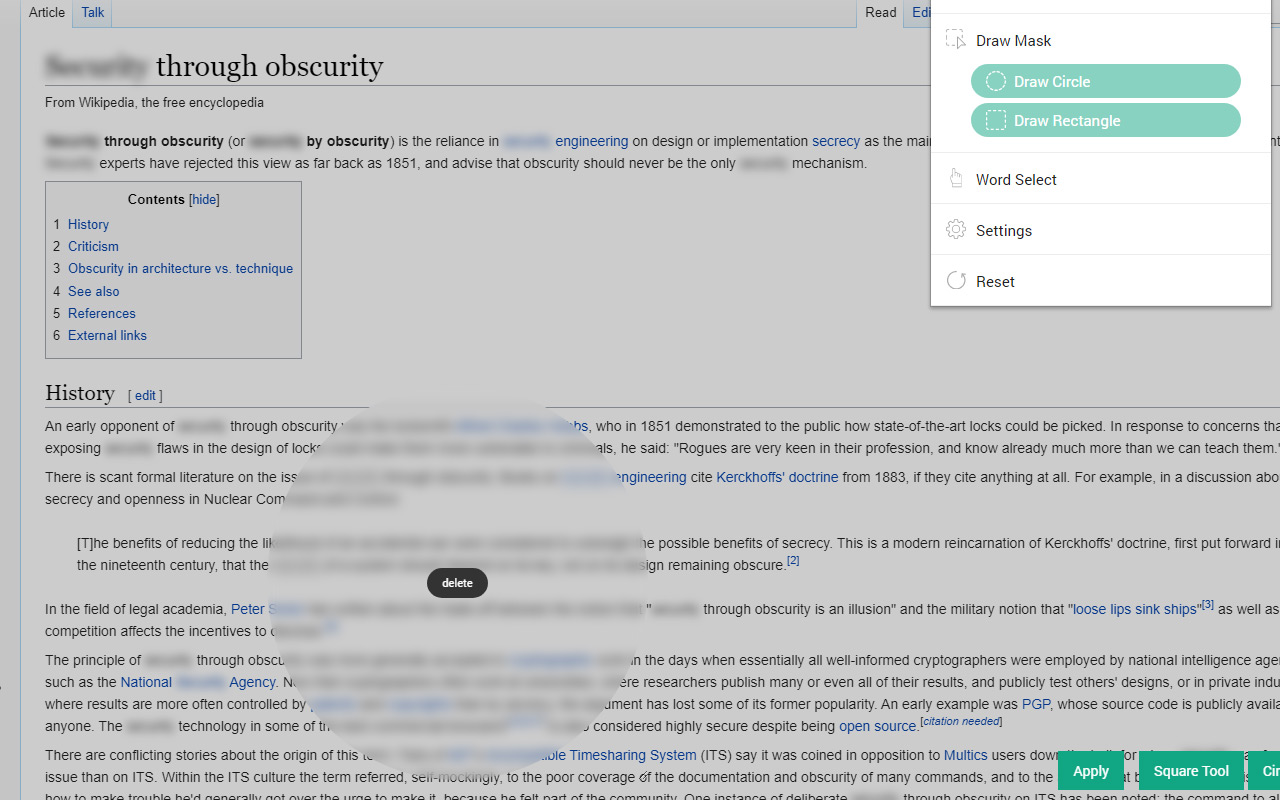The height and width of the screenshot is (800, 1280).
Task: Follow the National link before Agency
Action: point(146,682)
